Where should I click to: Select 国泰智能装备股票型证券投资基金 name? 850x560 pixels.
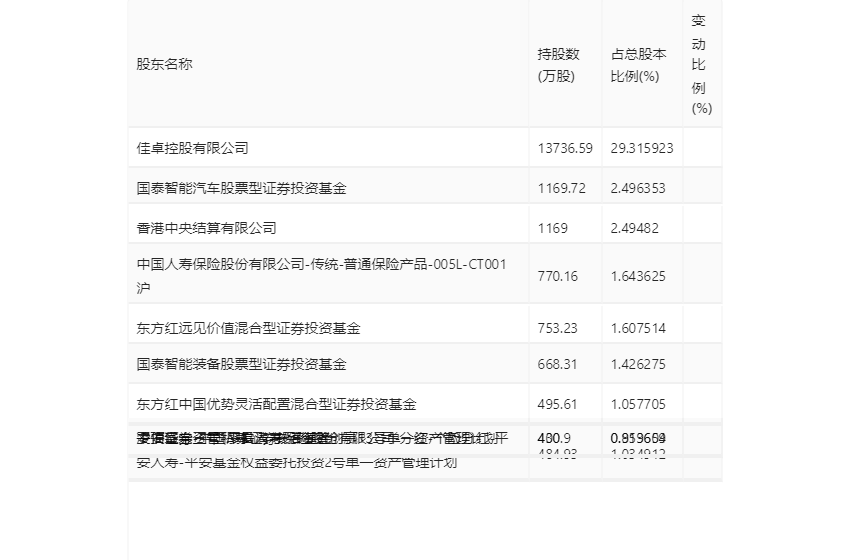[241, 364]
